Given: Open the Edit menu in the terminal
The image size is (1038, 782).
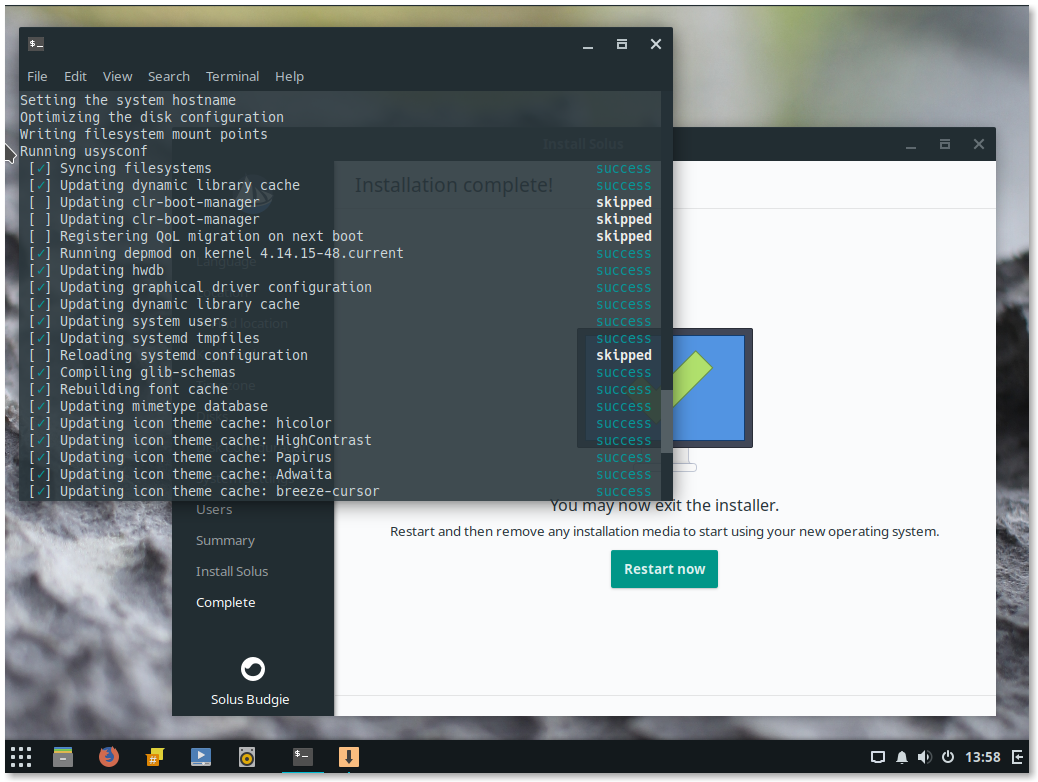Looking at the screenshot, I should click(x=75, y=76).
